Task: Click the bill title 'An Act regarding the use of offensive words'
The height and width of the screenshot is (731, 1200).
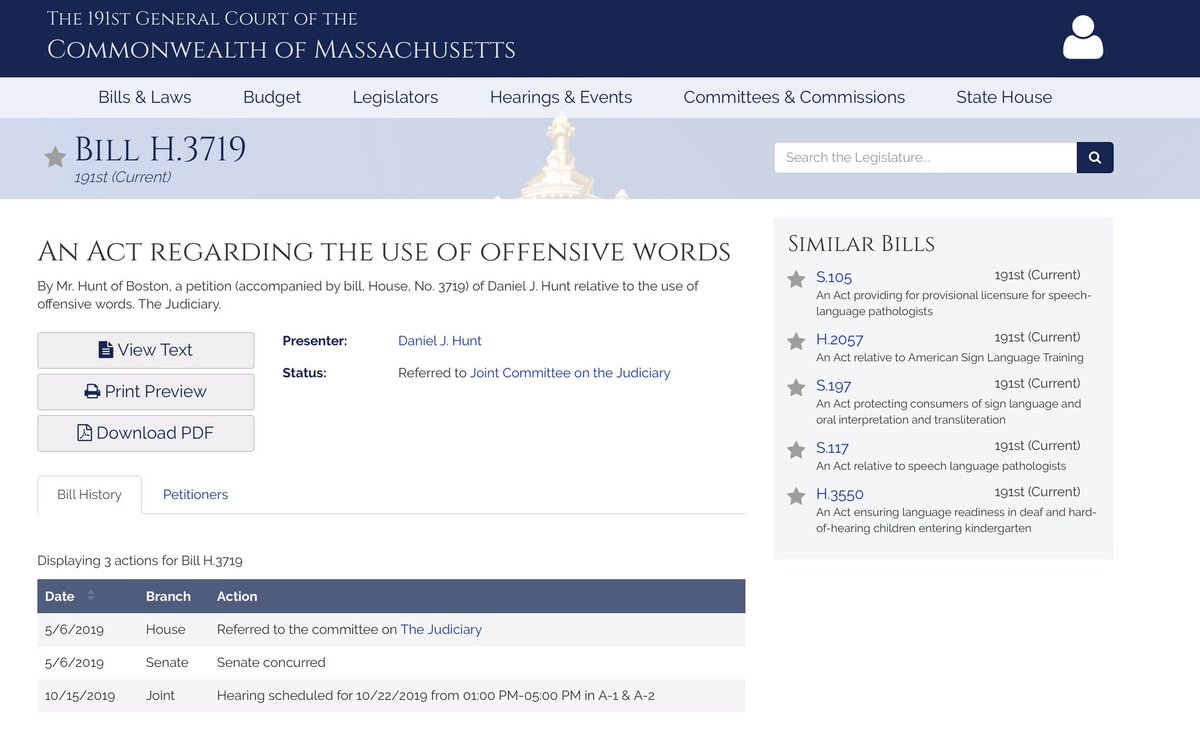Action: click(384, 252)
